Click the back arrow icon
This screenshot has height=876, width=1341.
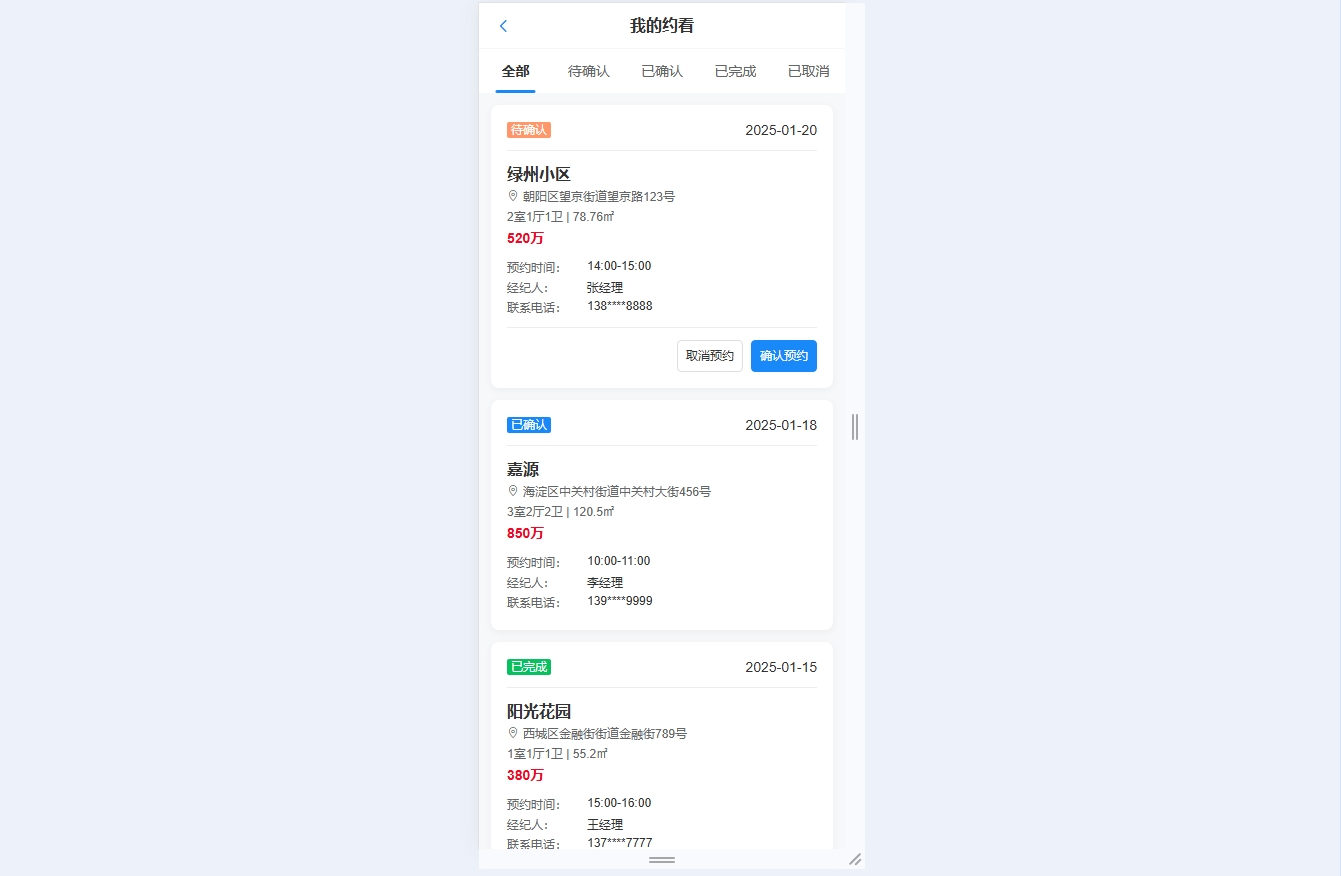click(x=503, y=26)
